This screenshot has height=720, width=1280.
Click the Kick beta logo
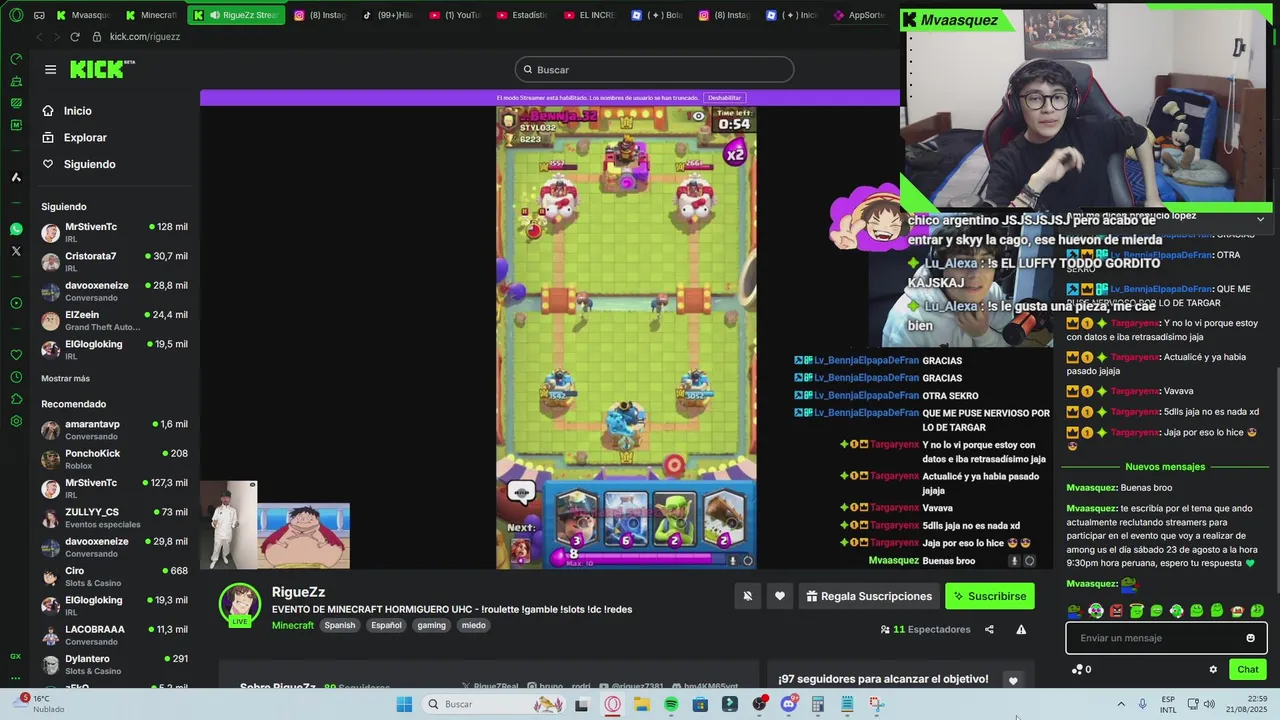(102, 69)
